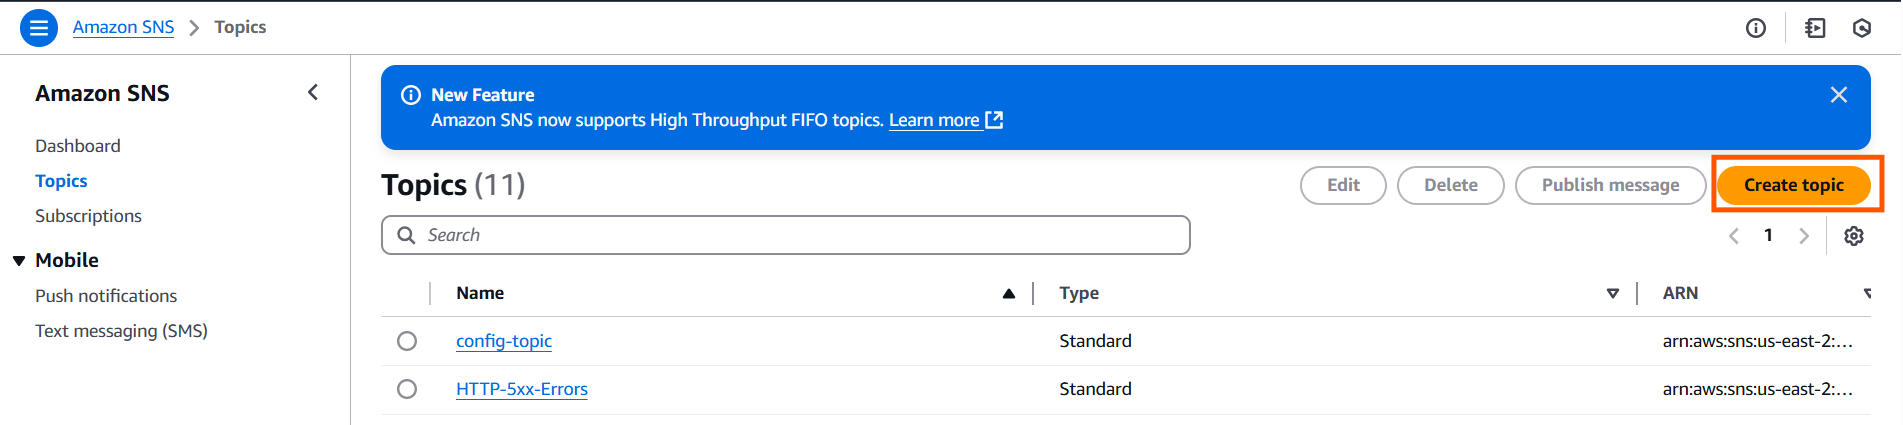Dismiss the New Feature banner
The image size is (1903, 425).
coord(1839,95)
